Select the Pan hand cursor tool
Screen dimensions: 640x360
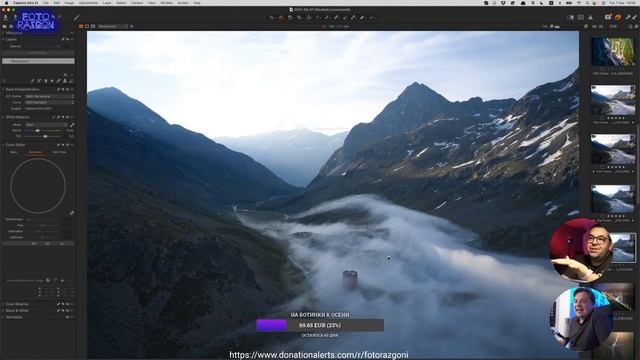281,18
